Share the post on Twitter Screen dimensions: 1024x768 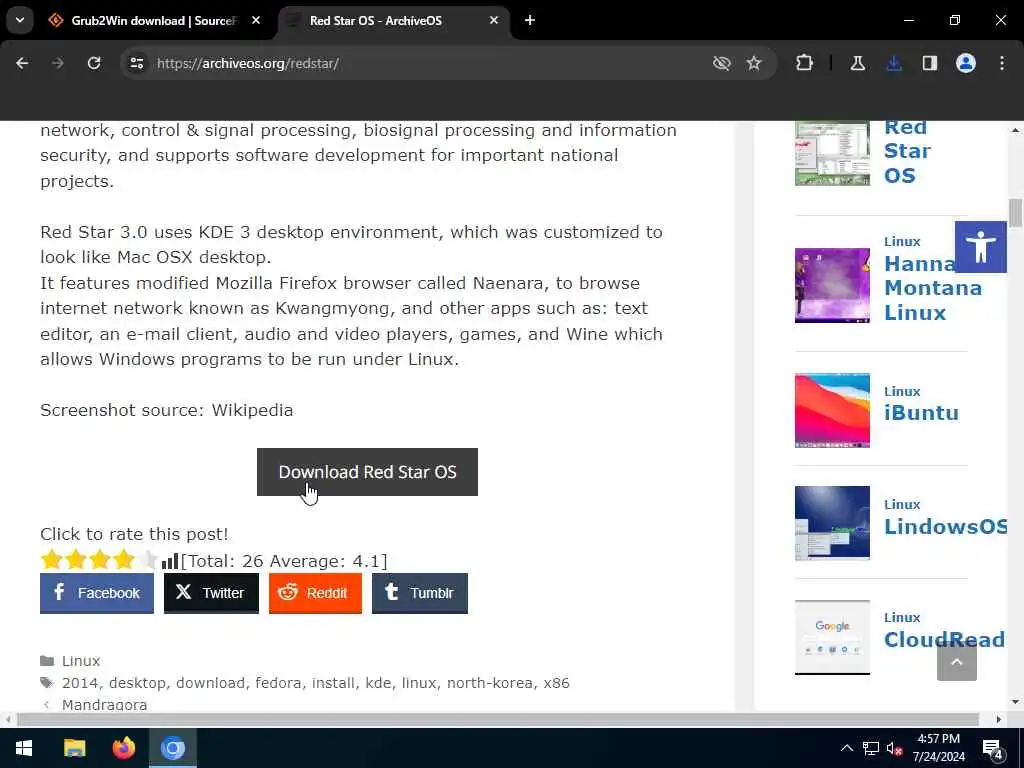pyautogui.click(x=211, y=593)
